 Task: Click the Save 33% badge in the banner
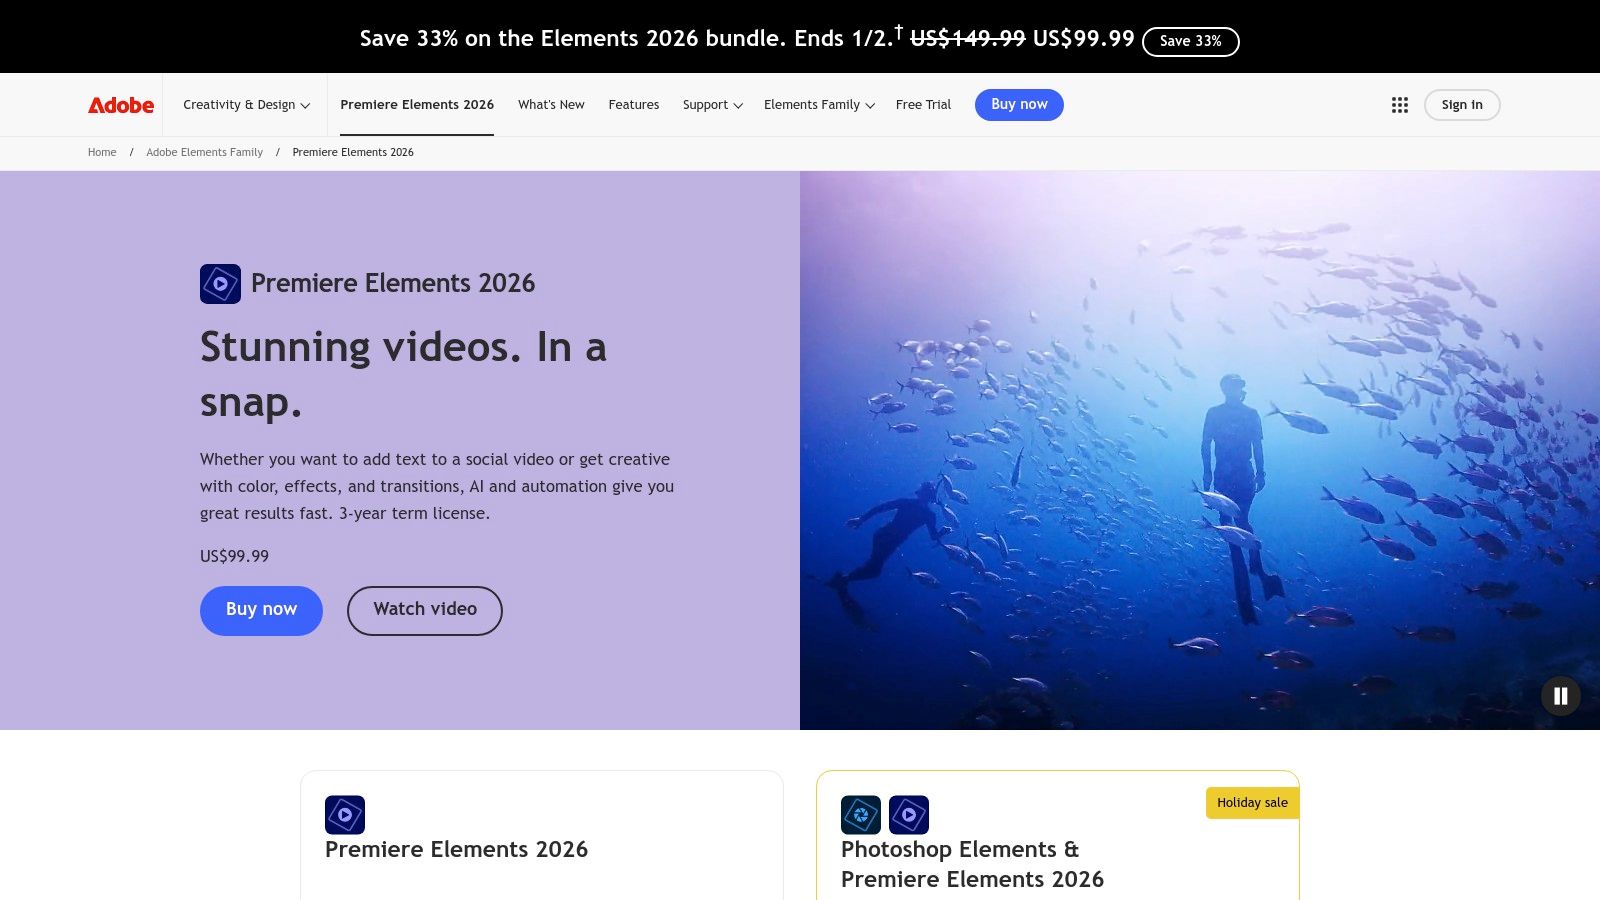tap(1190, 41)
